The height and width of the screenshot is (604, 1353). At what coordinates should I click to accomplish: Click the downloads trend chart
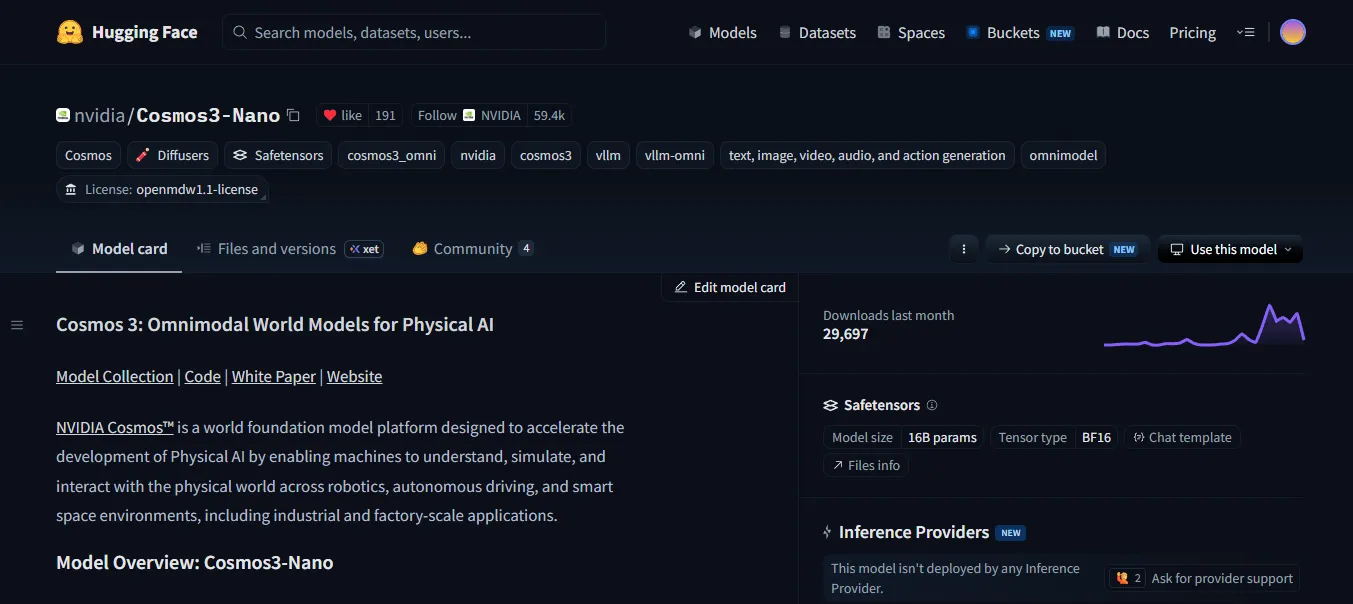tap(1204, 326)
